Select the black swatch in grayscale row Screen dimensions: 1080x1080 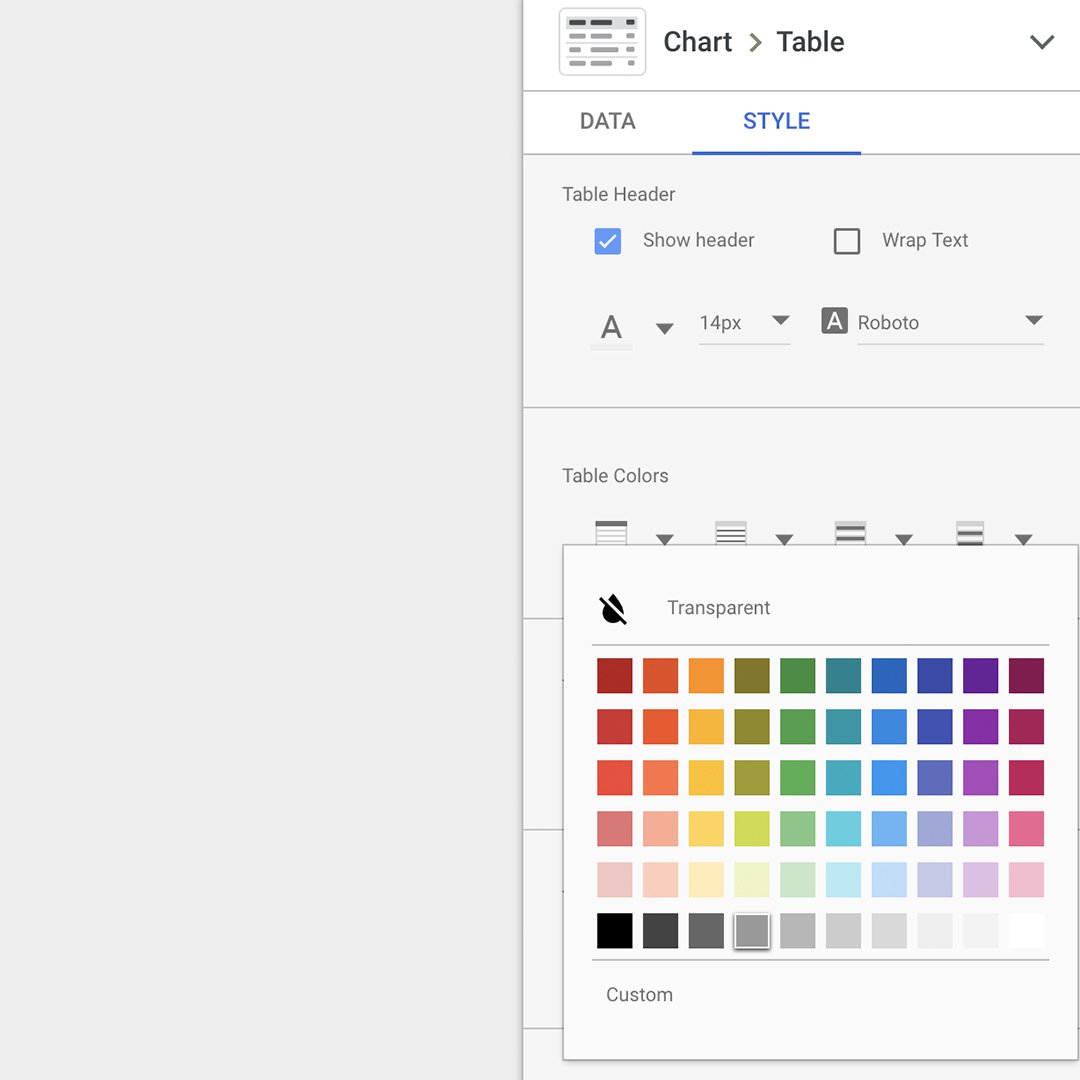pyautogui.click(x=614, y=931)
